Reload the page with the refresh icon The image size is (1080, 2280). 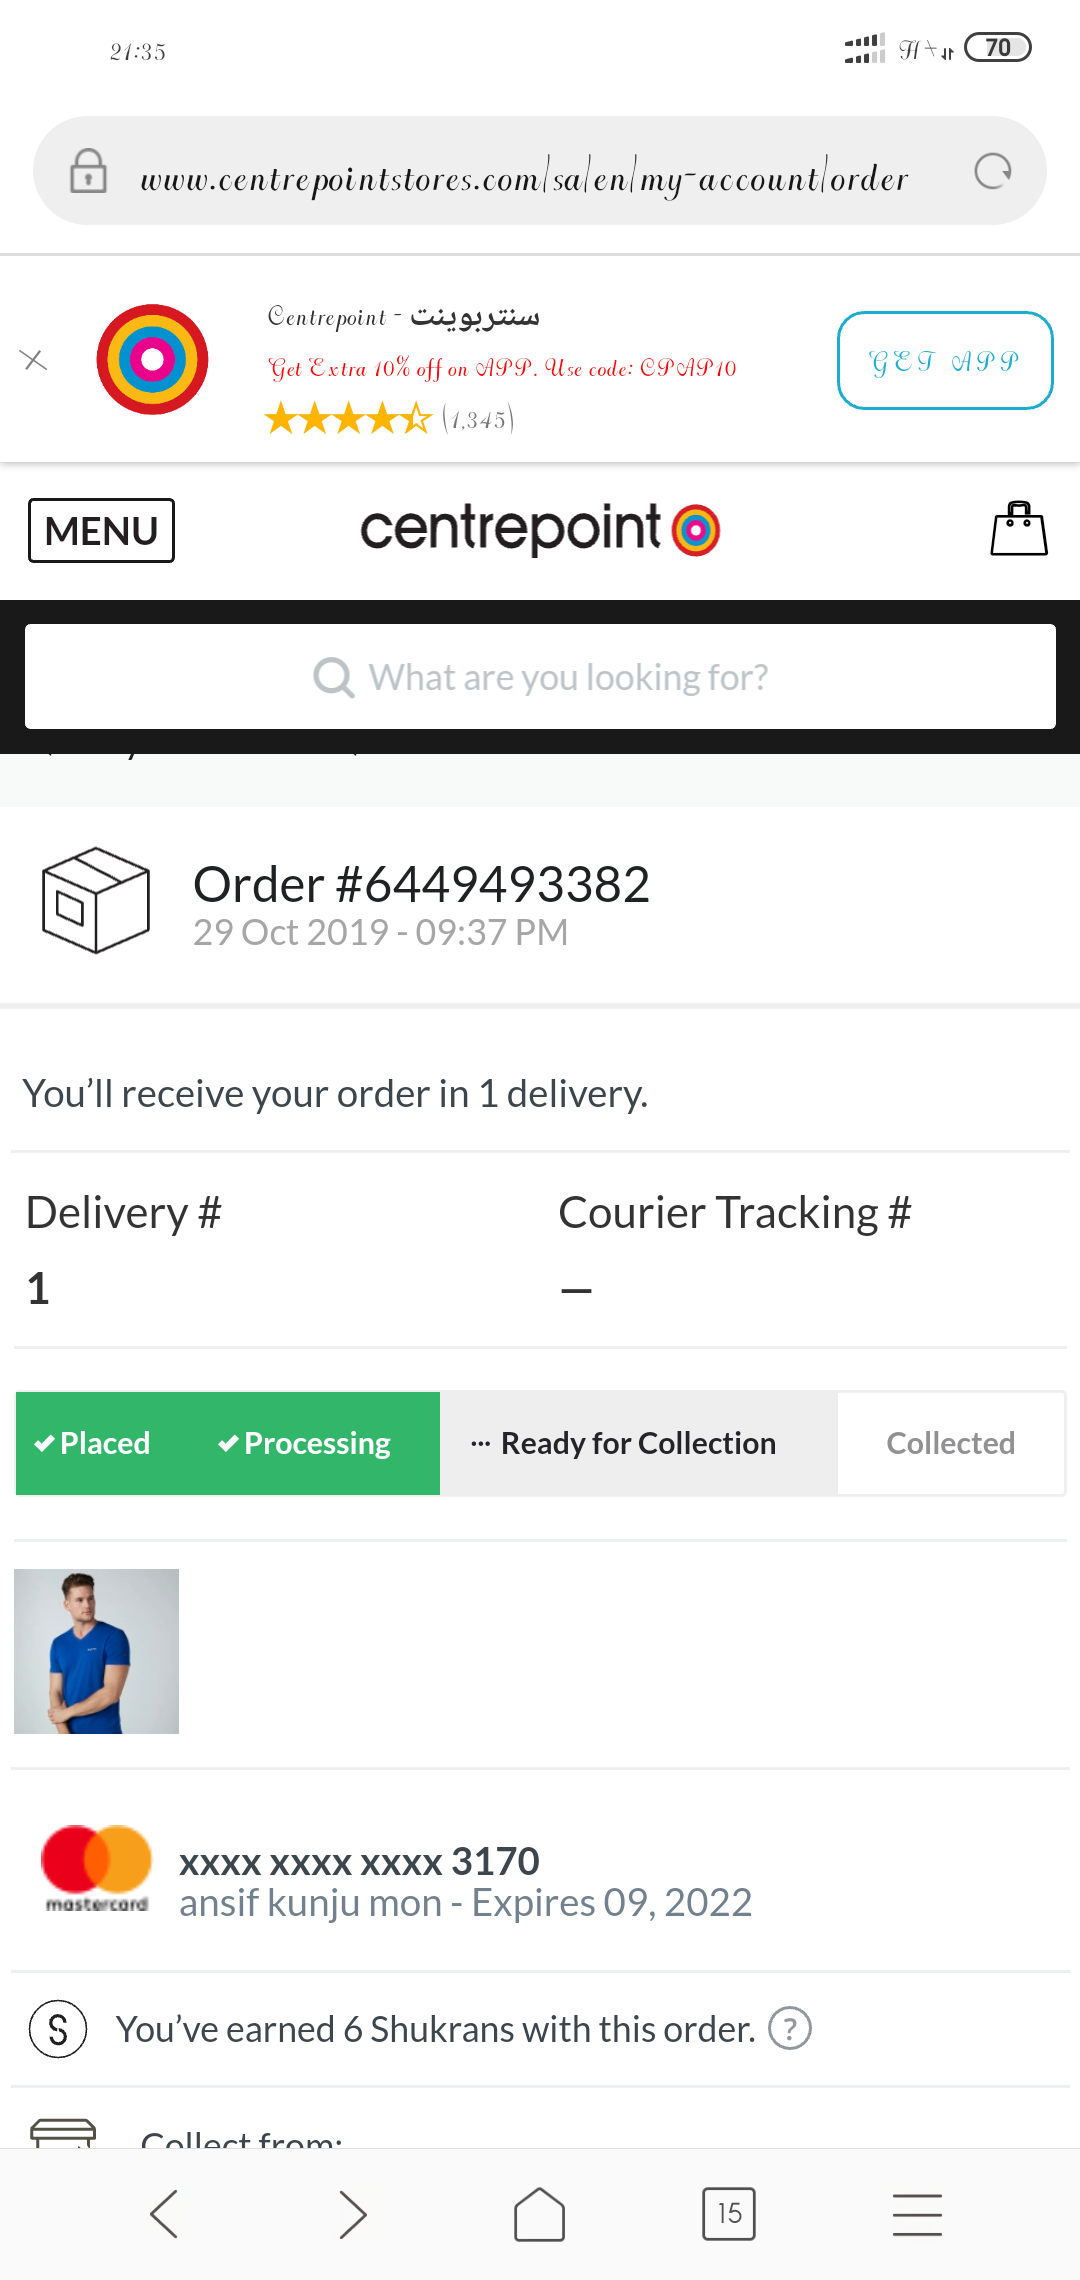[992, 172]
